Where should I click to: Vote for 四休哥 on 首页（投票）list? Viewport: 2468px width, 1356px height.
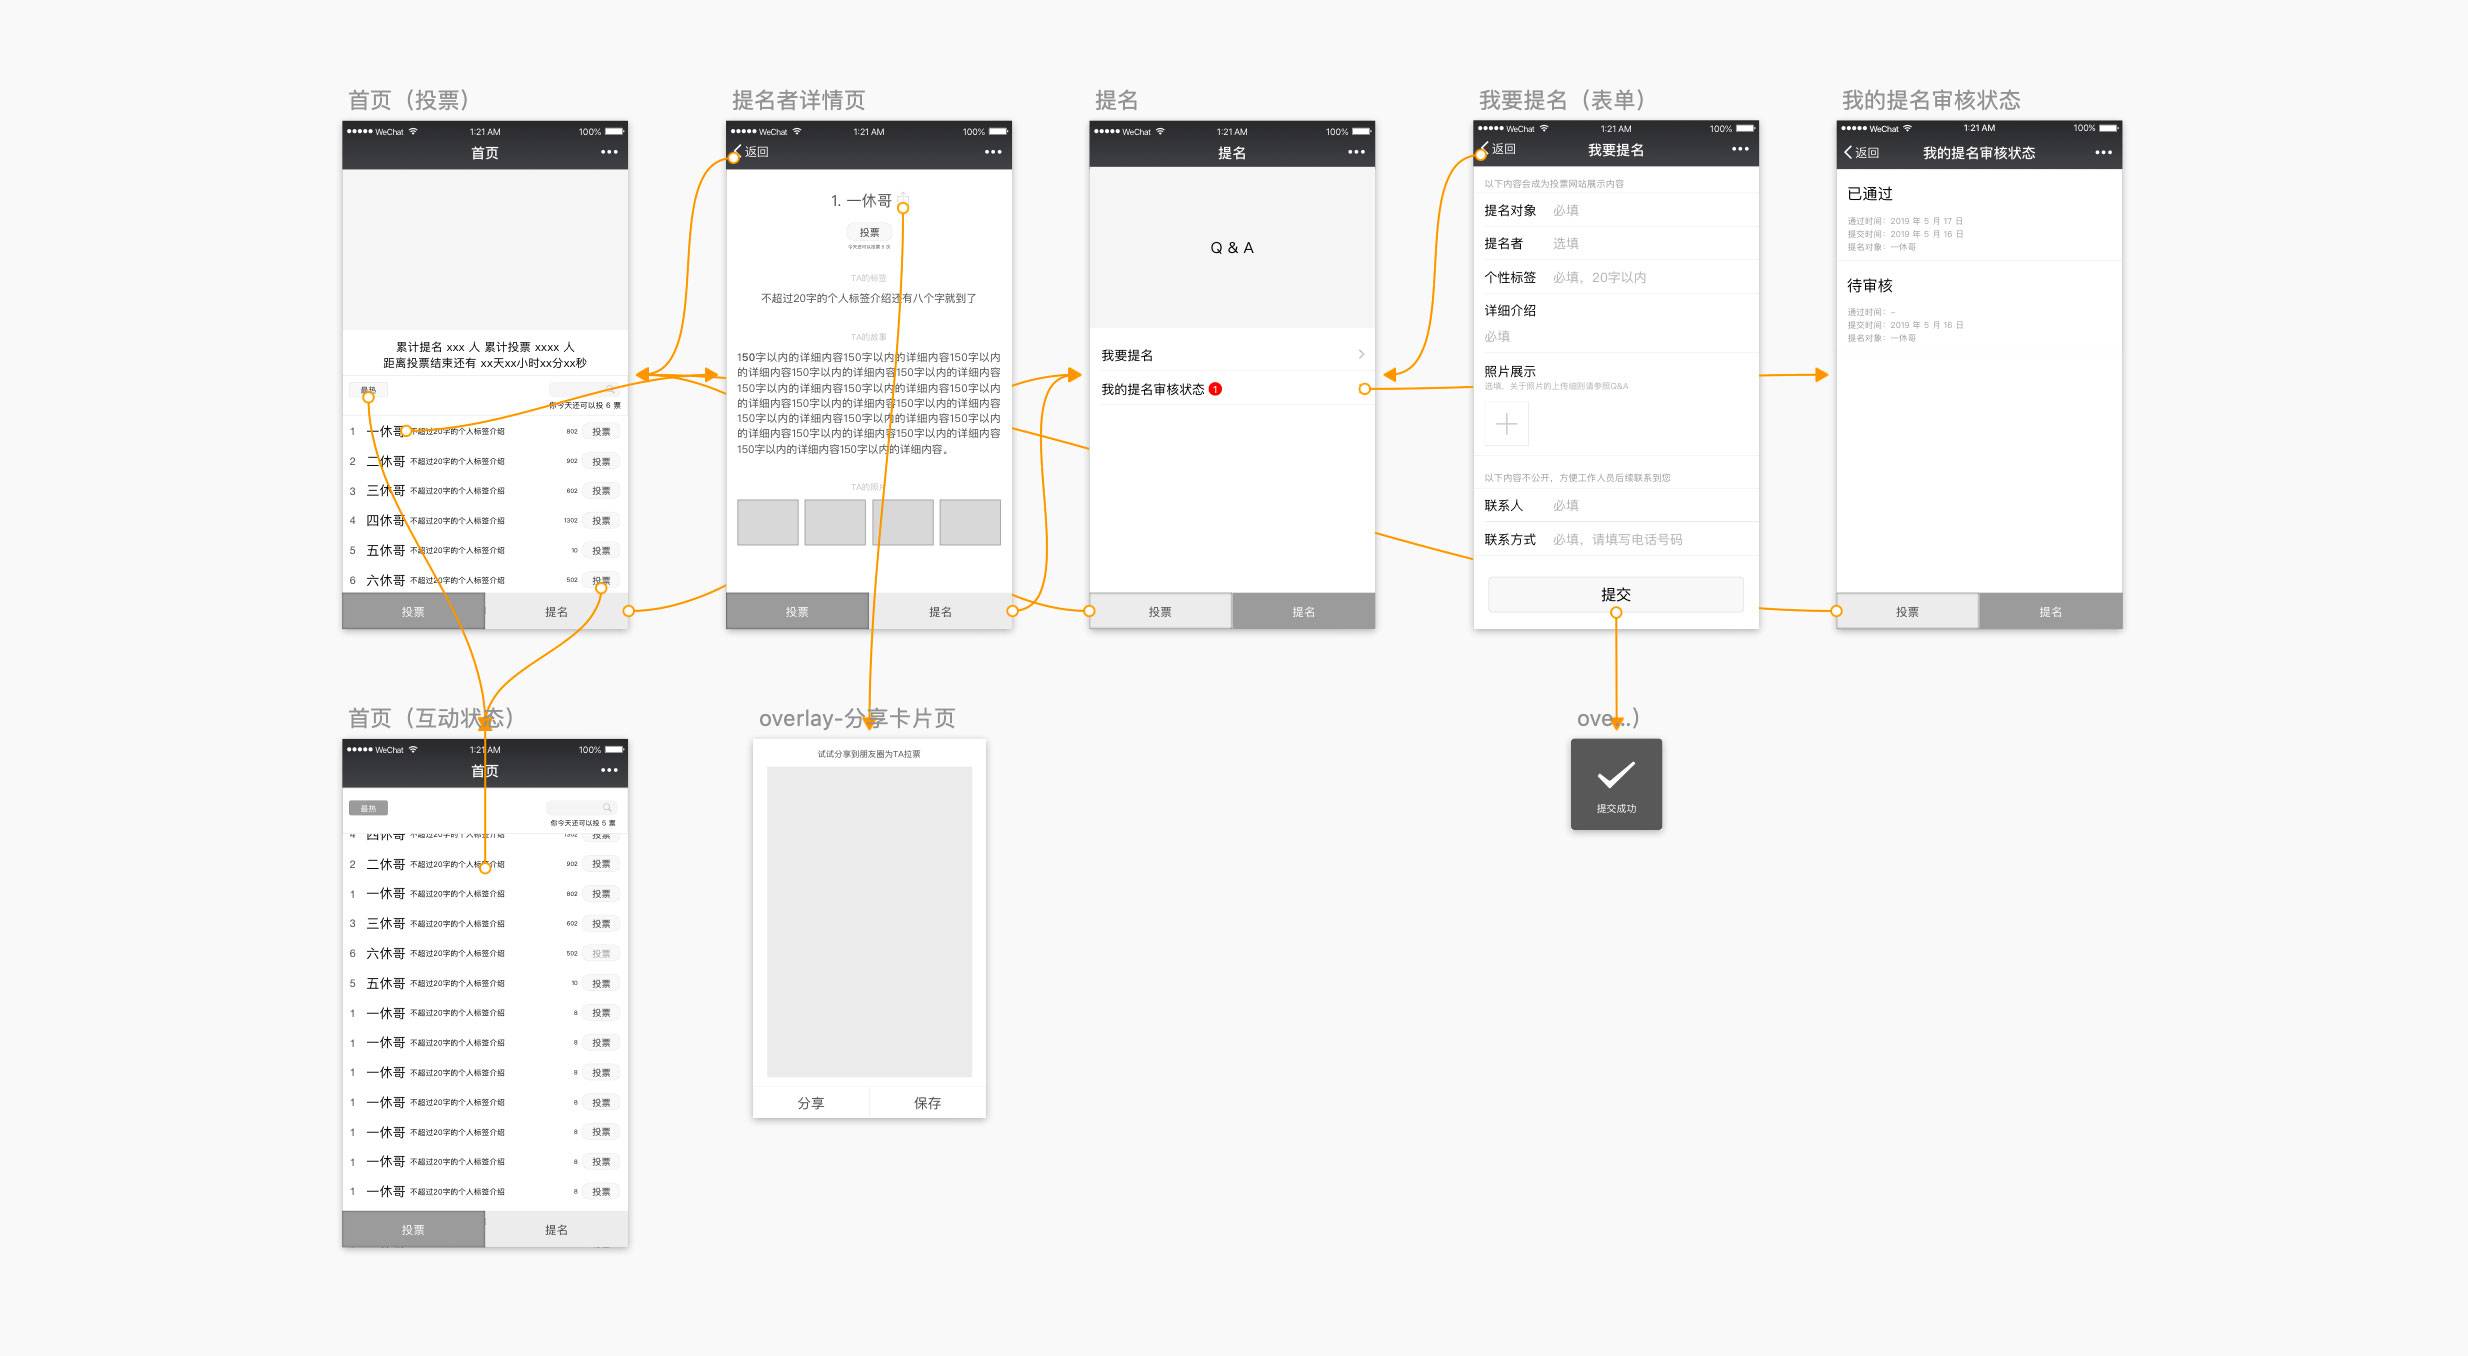point(601,520)
